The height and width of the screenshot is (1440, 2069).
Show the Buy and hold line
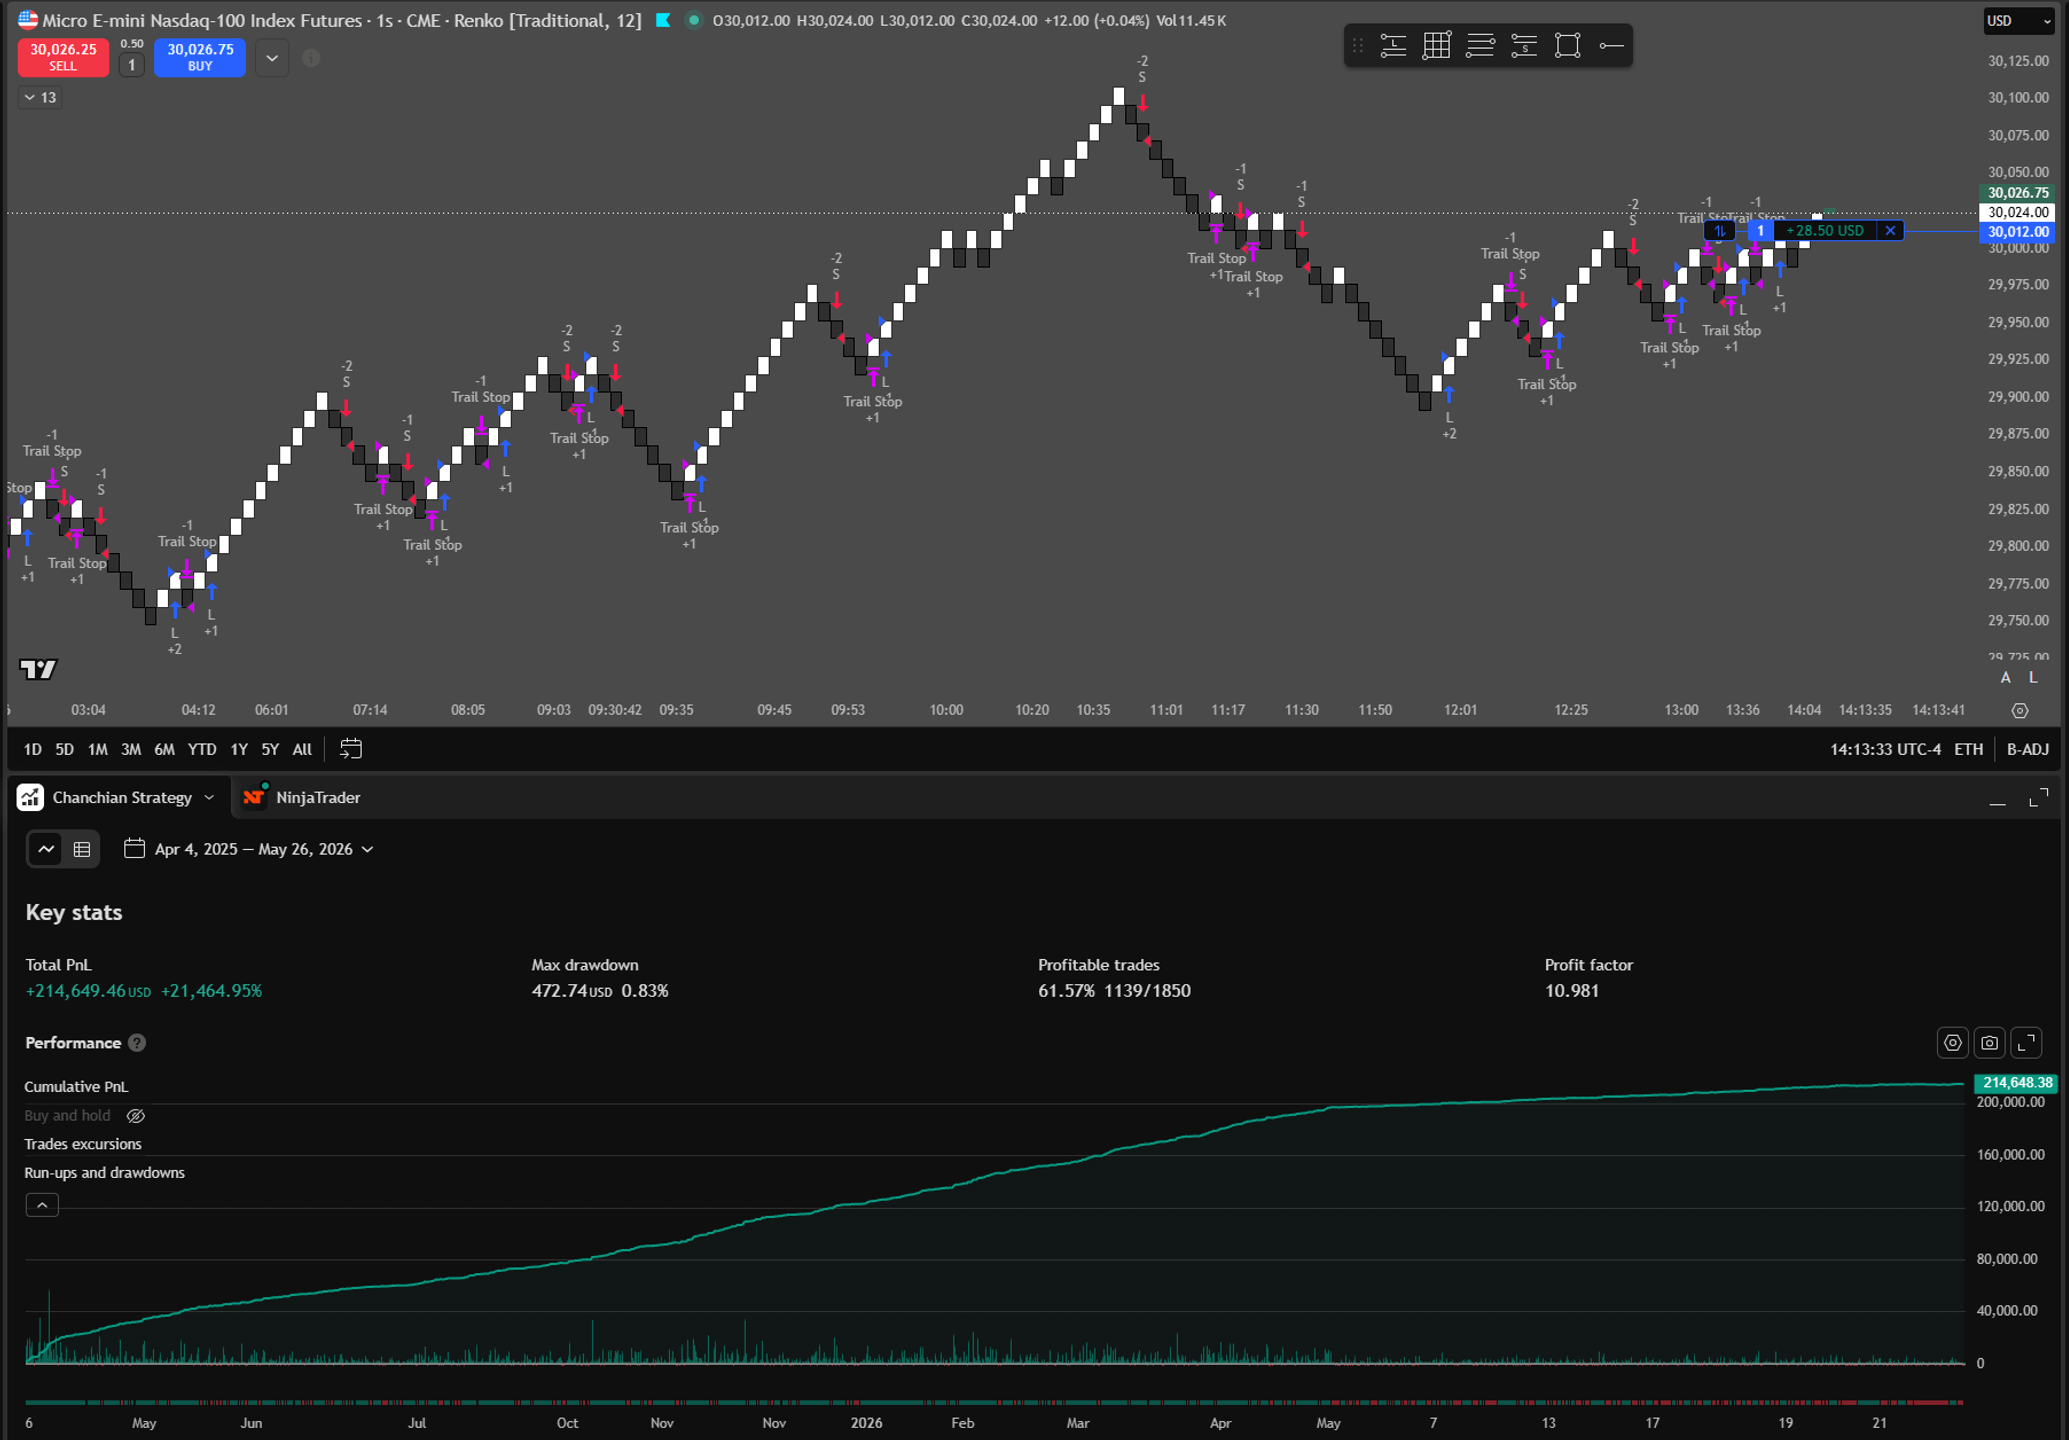click(x=136, y=1116)
